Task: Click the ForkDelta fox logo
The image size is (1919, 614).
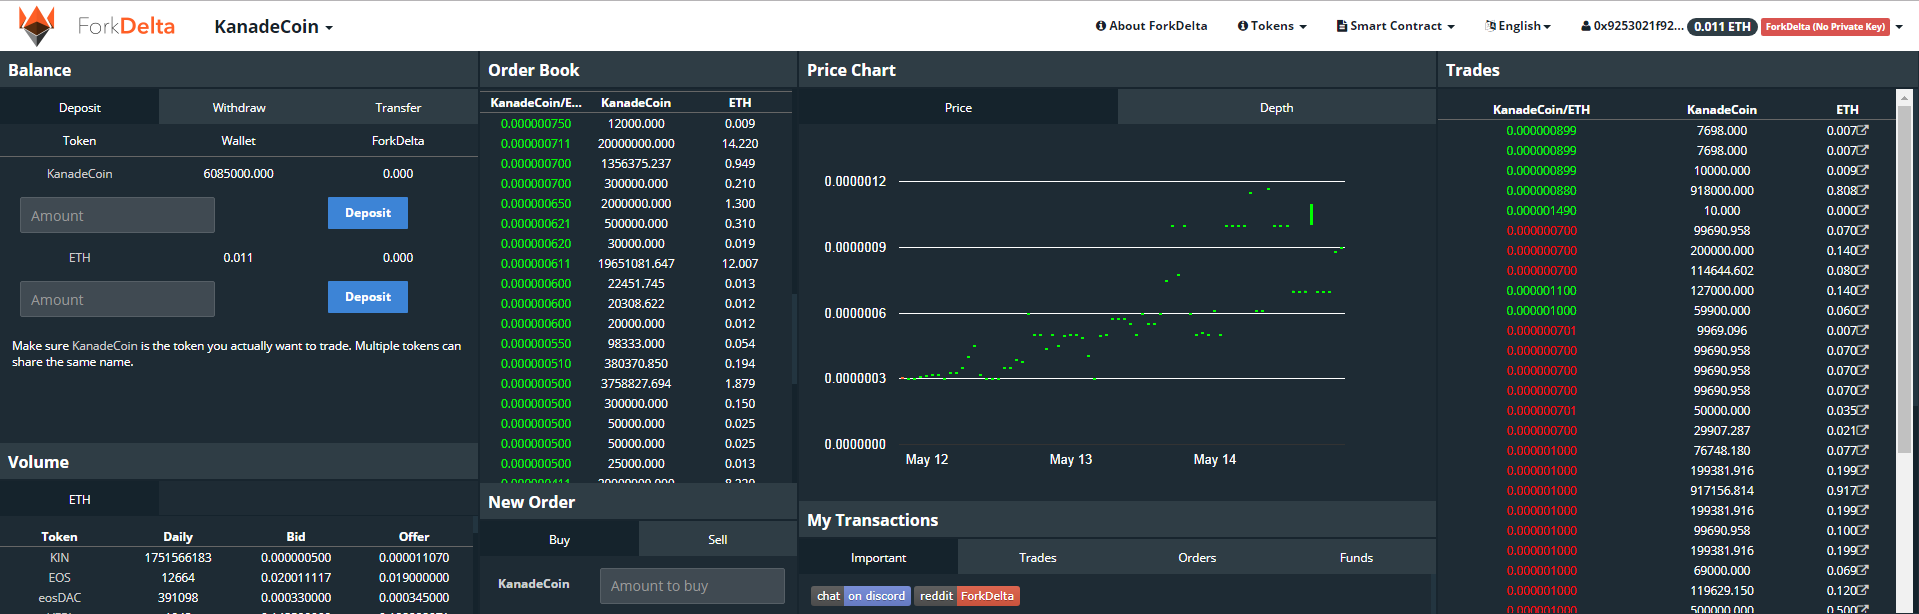Action: [37, 26]
